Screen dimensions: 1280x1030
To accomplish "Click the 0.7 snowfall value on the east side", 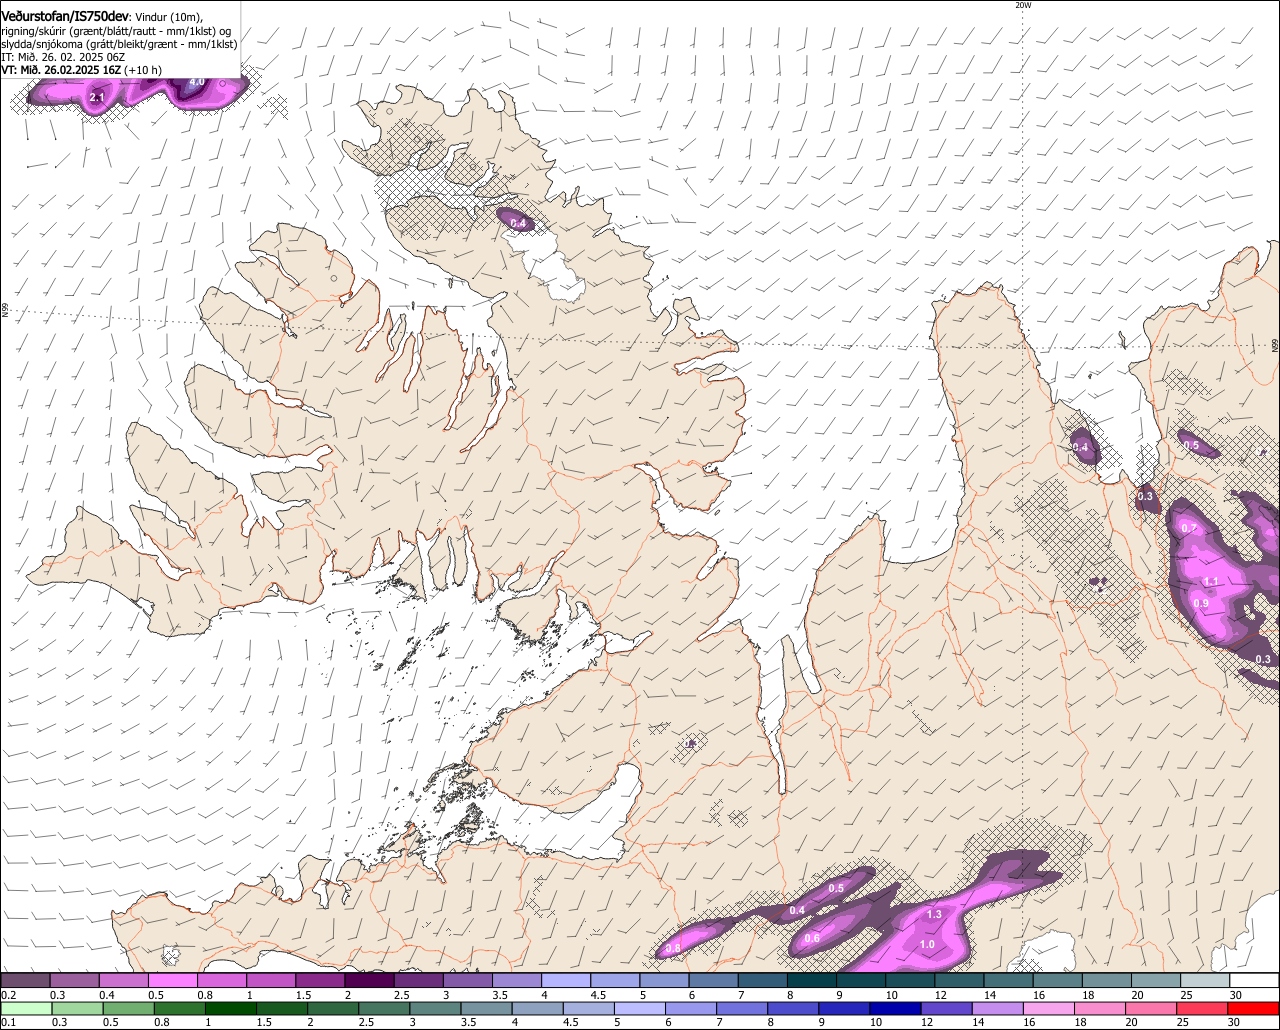I will click(x=1189, y=528).
